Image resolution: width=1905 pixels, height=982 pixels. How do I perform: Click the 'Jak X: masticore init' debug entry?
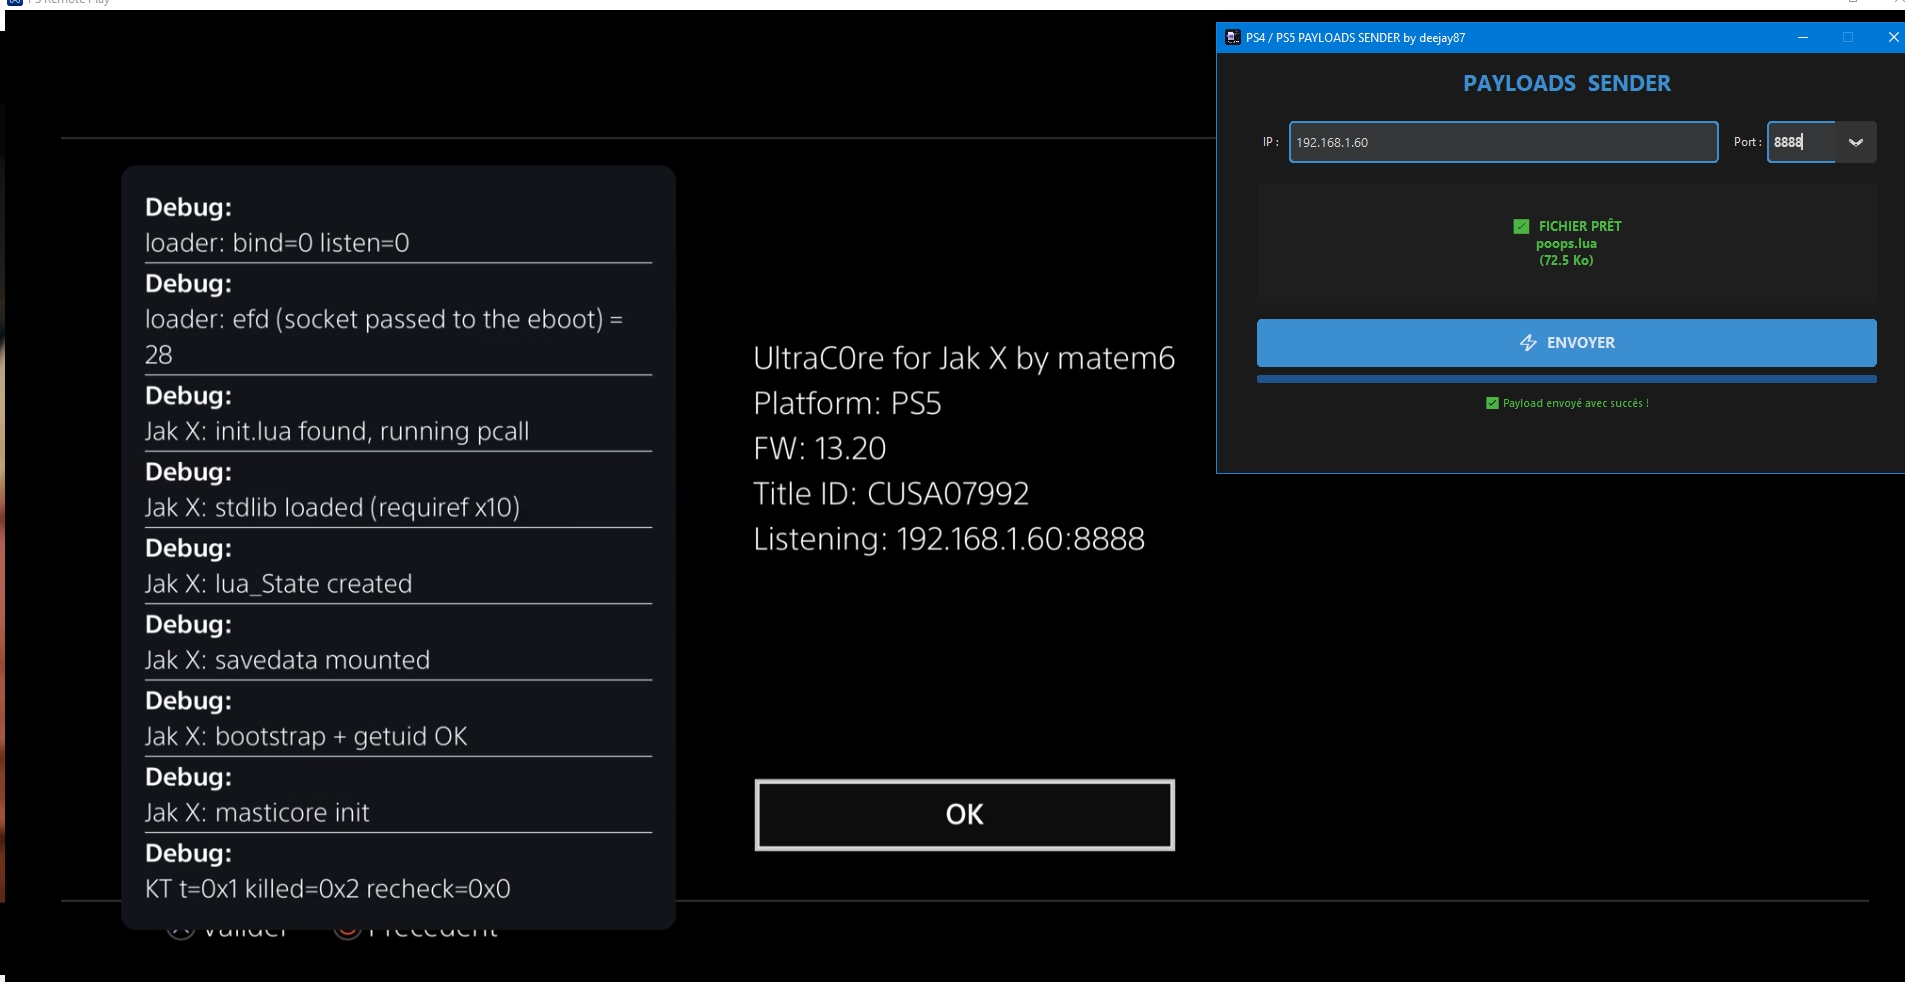point(257,812)
